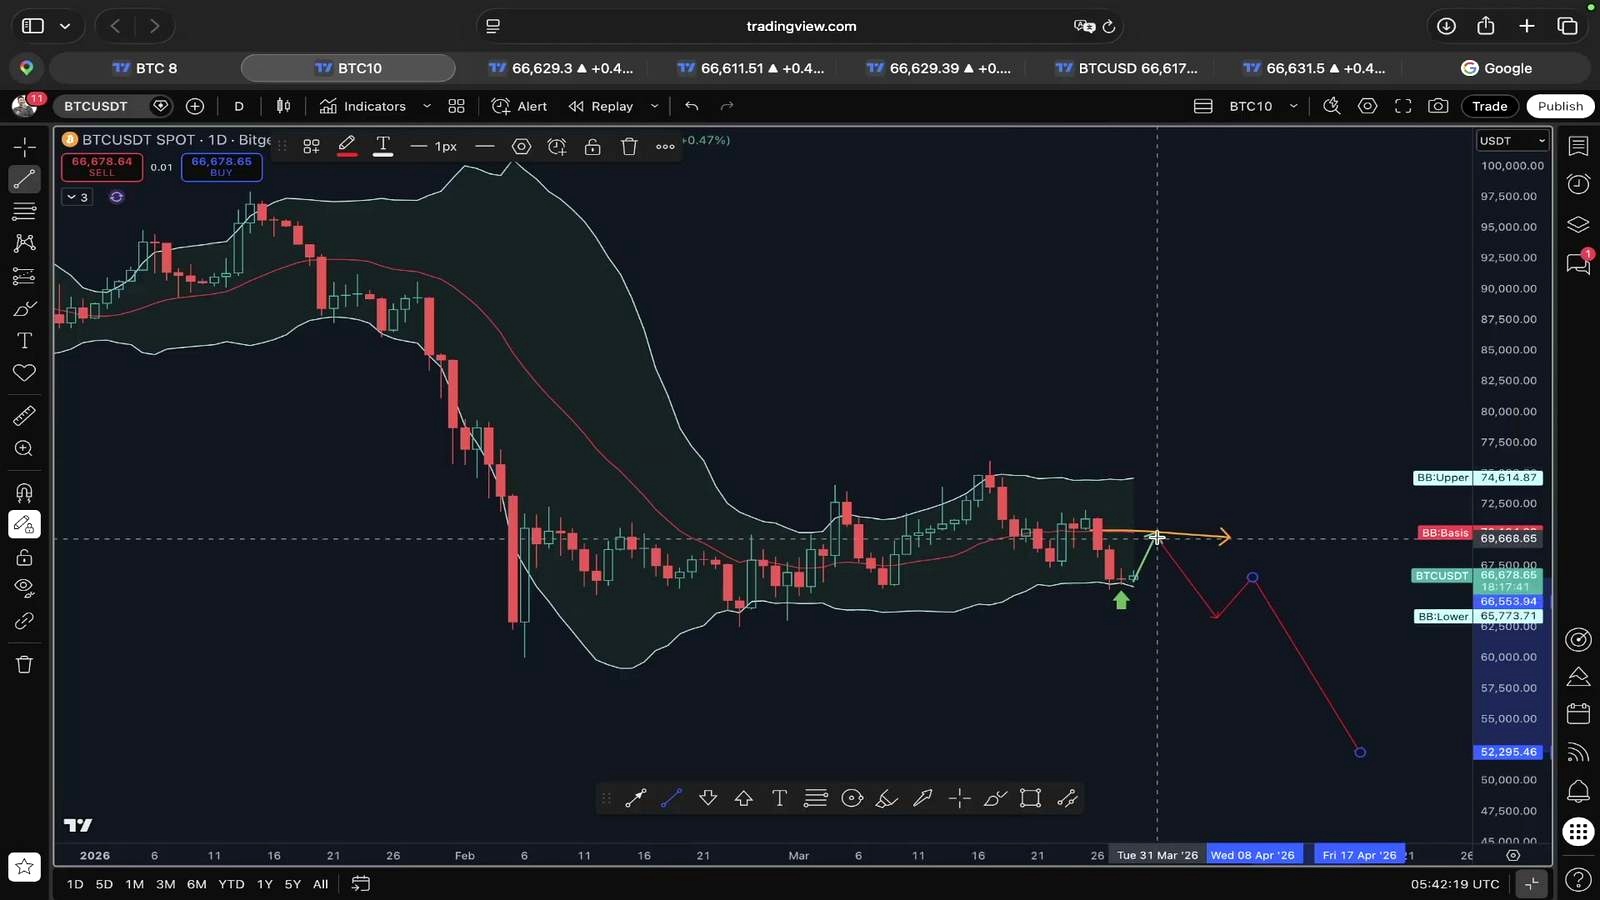Open more options in drawing toolbar
The width and height of the screenshot is (1600, 900).
tap(665, 147)
